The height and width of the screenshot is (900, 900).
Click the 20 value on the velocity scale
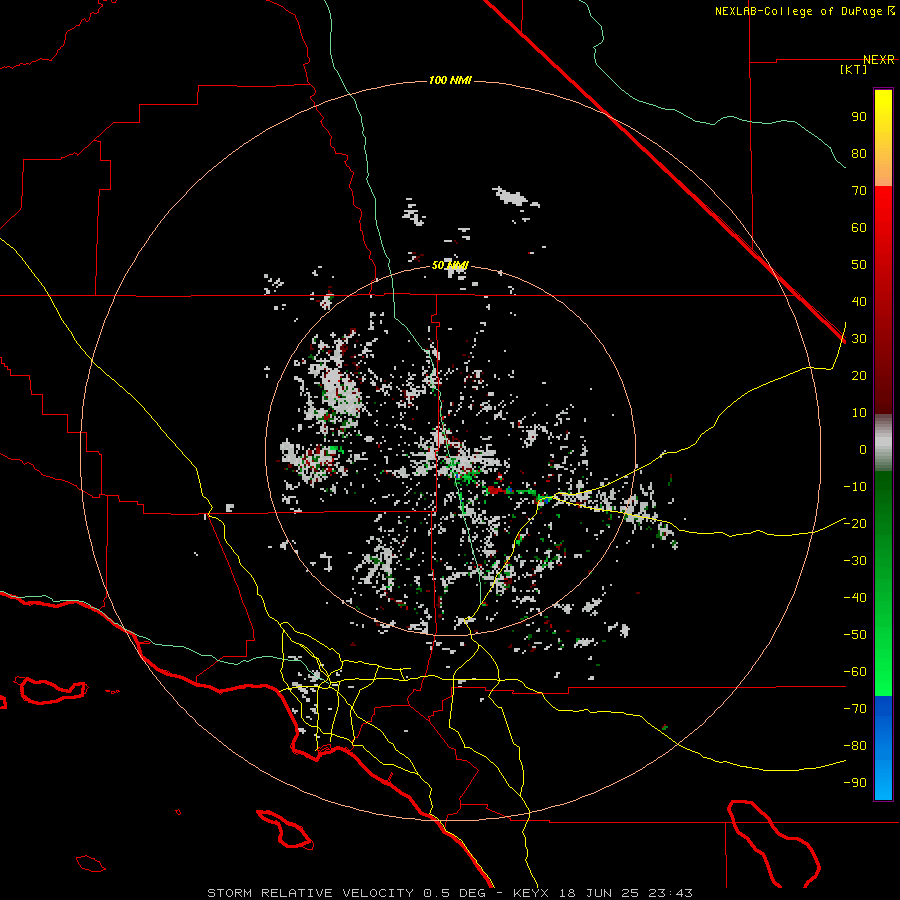(859, 375)
